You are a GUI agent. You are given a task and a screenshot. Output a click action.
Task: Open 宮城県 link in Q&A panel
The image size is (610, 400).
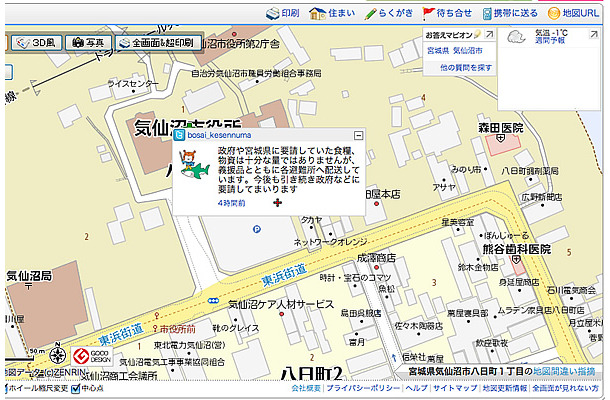point(438,51)
